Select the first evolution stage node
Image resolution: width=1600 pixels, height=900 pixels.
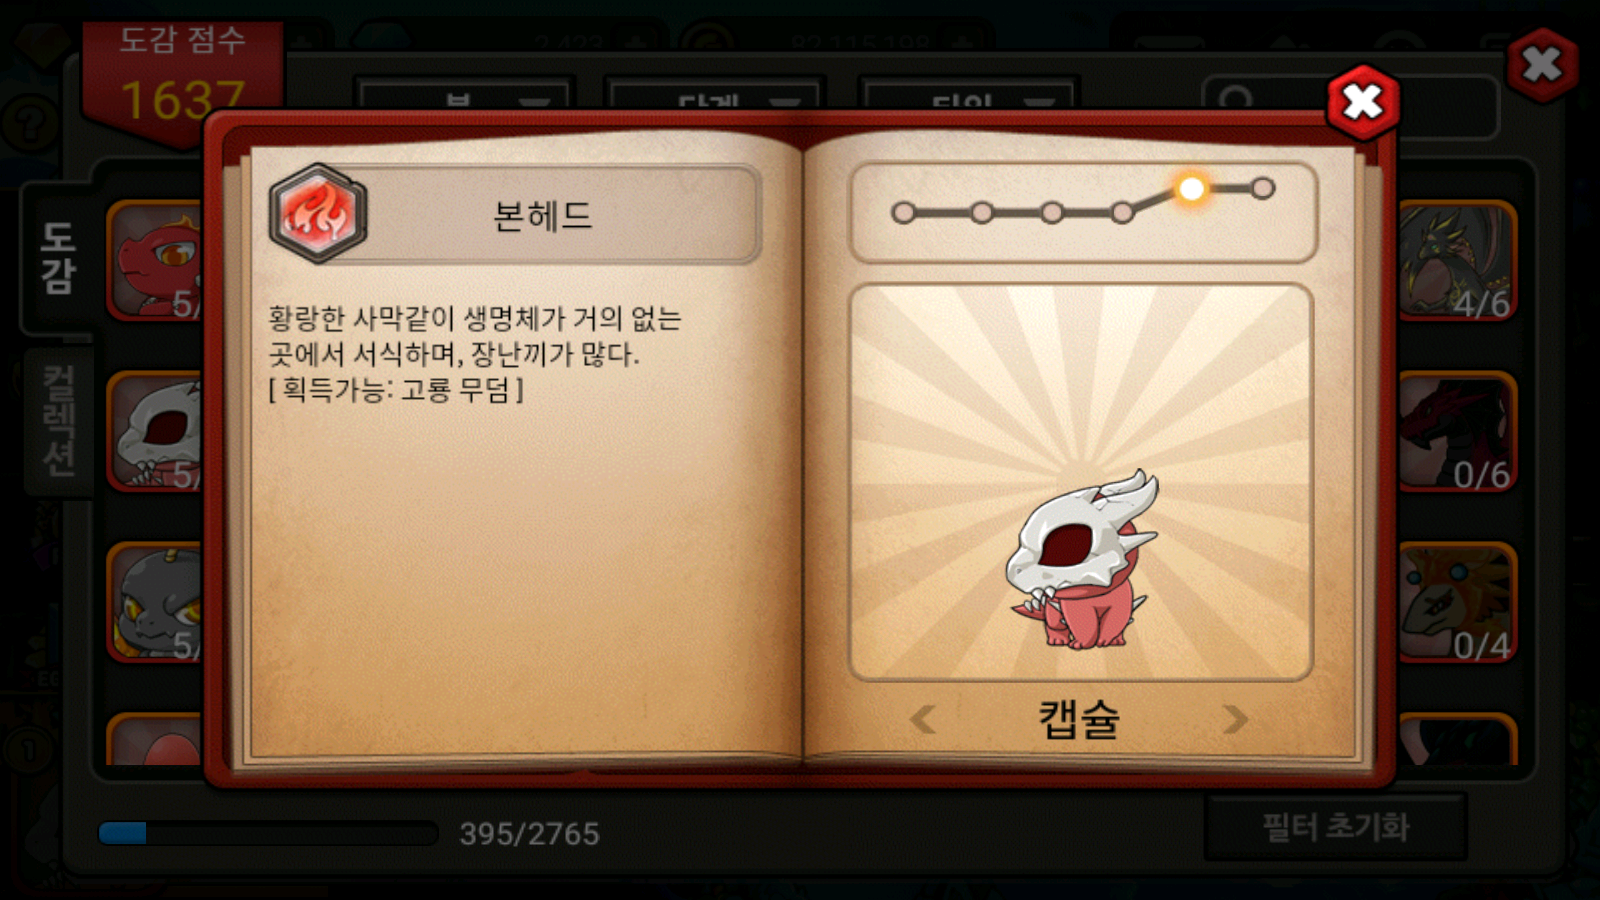[903, 213]
